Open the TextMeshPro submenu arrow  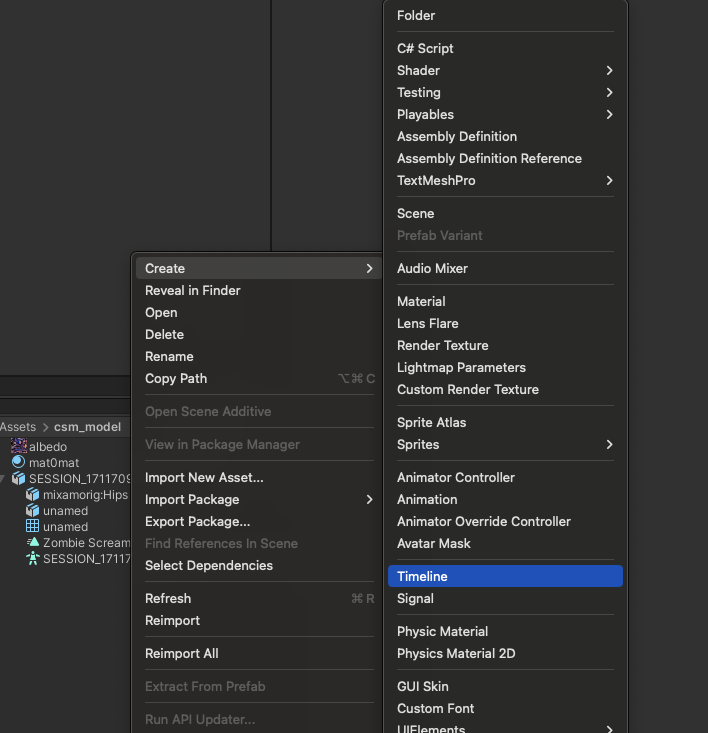click(x=609, y=180)
